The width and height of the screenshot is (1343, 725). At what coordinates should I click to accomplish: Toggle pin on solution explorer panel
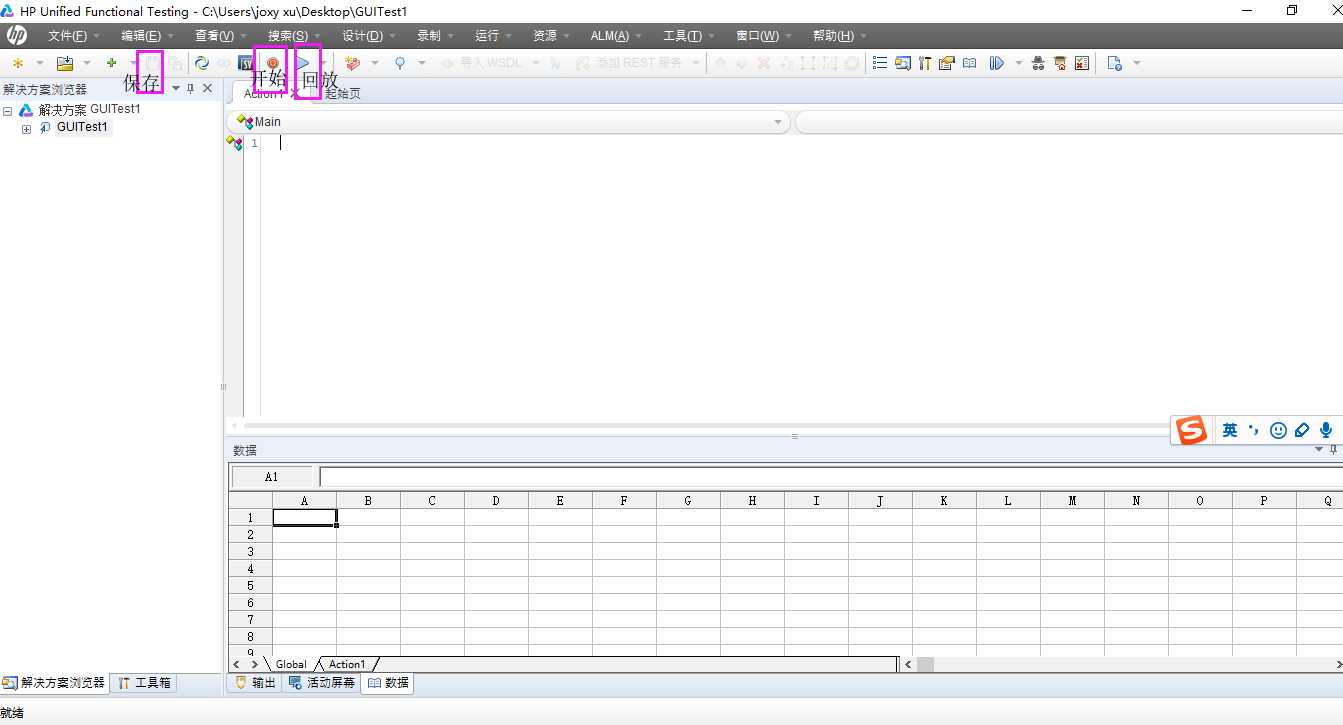tap(191, 89)
